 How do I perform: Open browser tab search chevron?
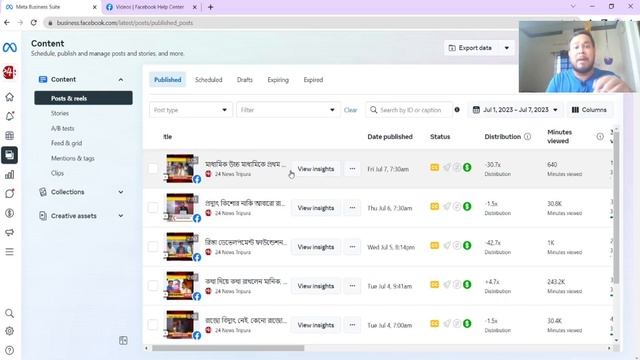click(573, 7)
